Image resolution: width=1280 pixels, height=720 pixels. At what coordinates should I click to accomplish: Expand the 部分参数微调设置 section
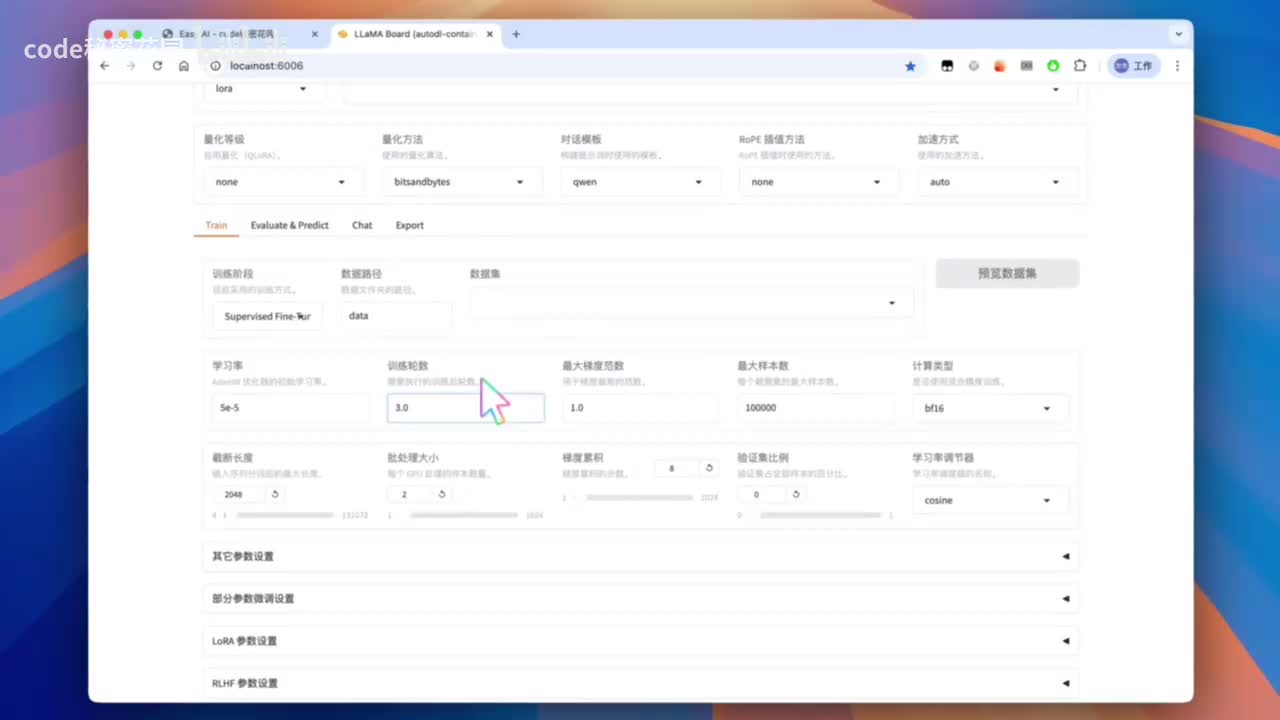640,598
